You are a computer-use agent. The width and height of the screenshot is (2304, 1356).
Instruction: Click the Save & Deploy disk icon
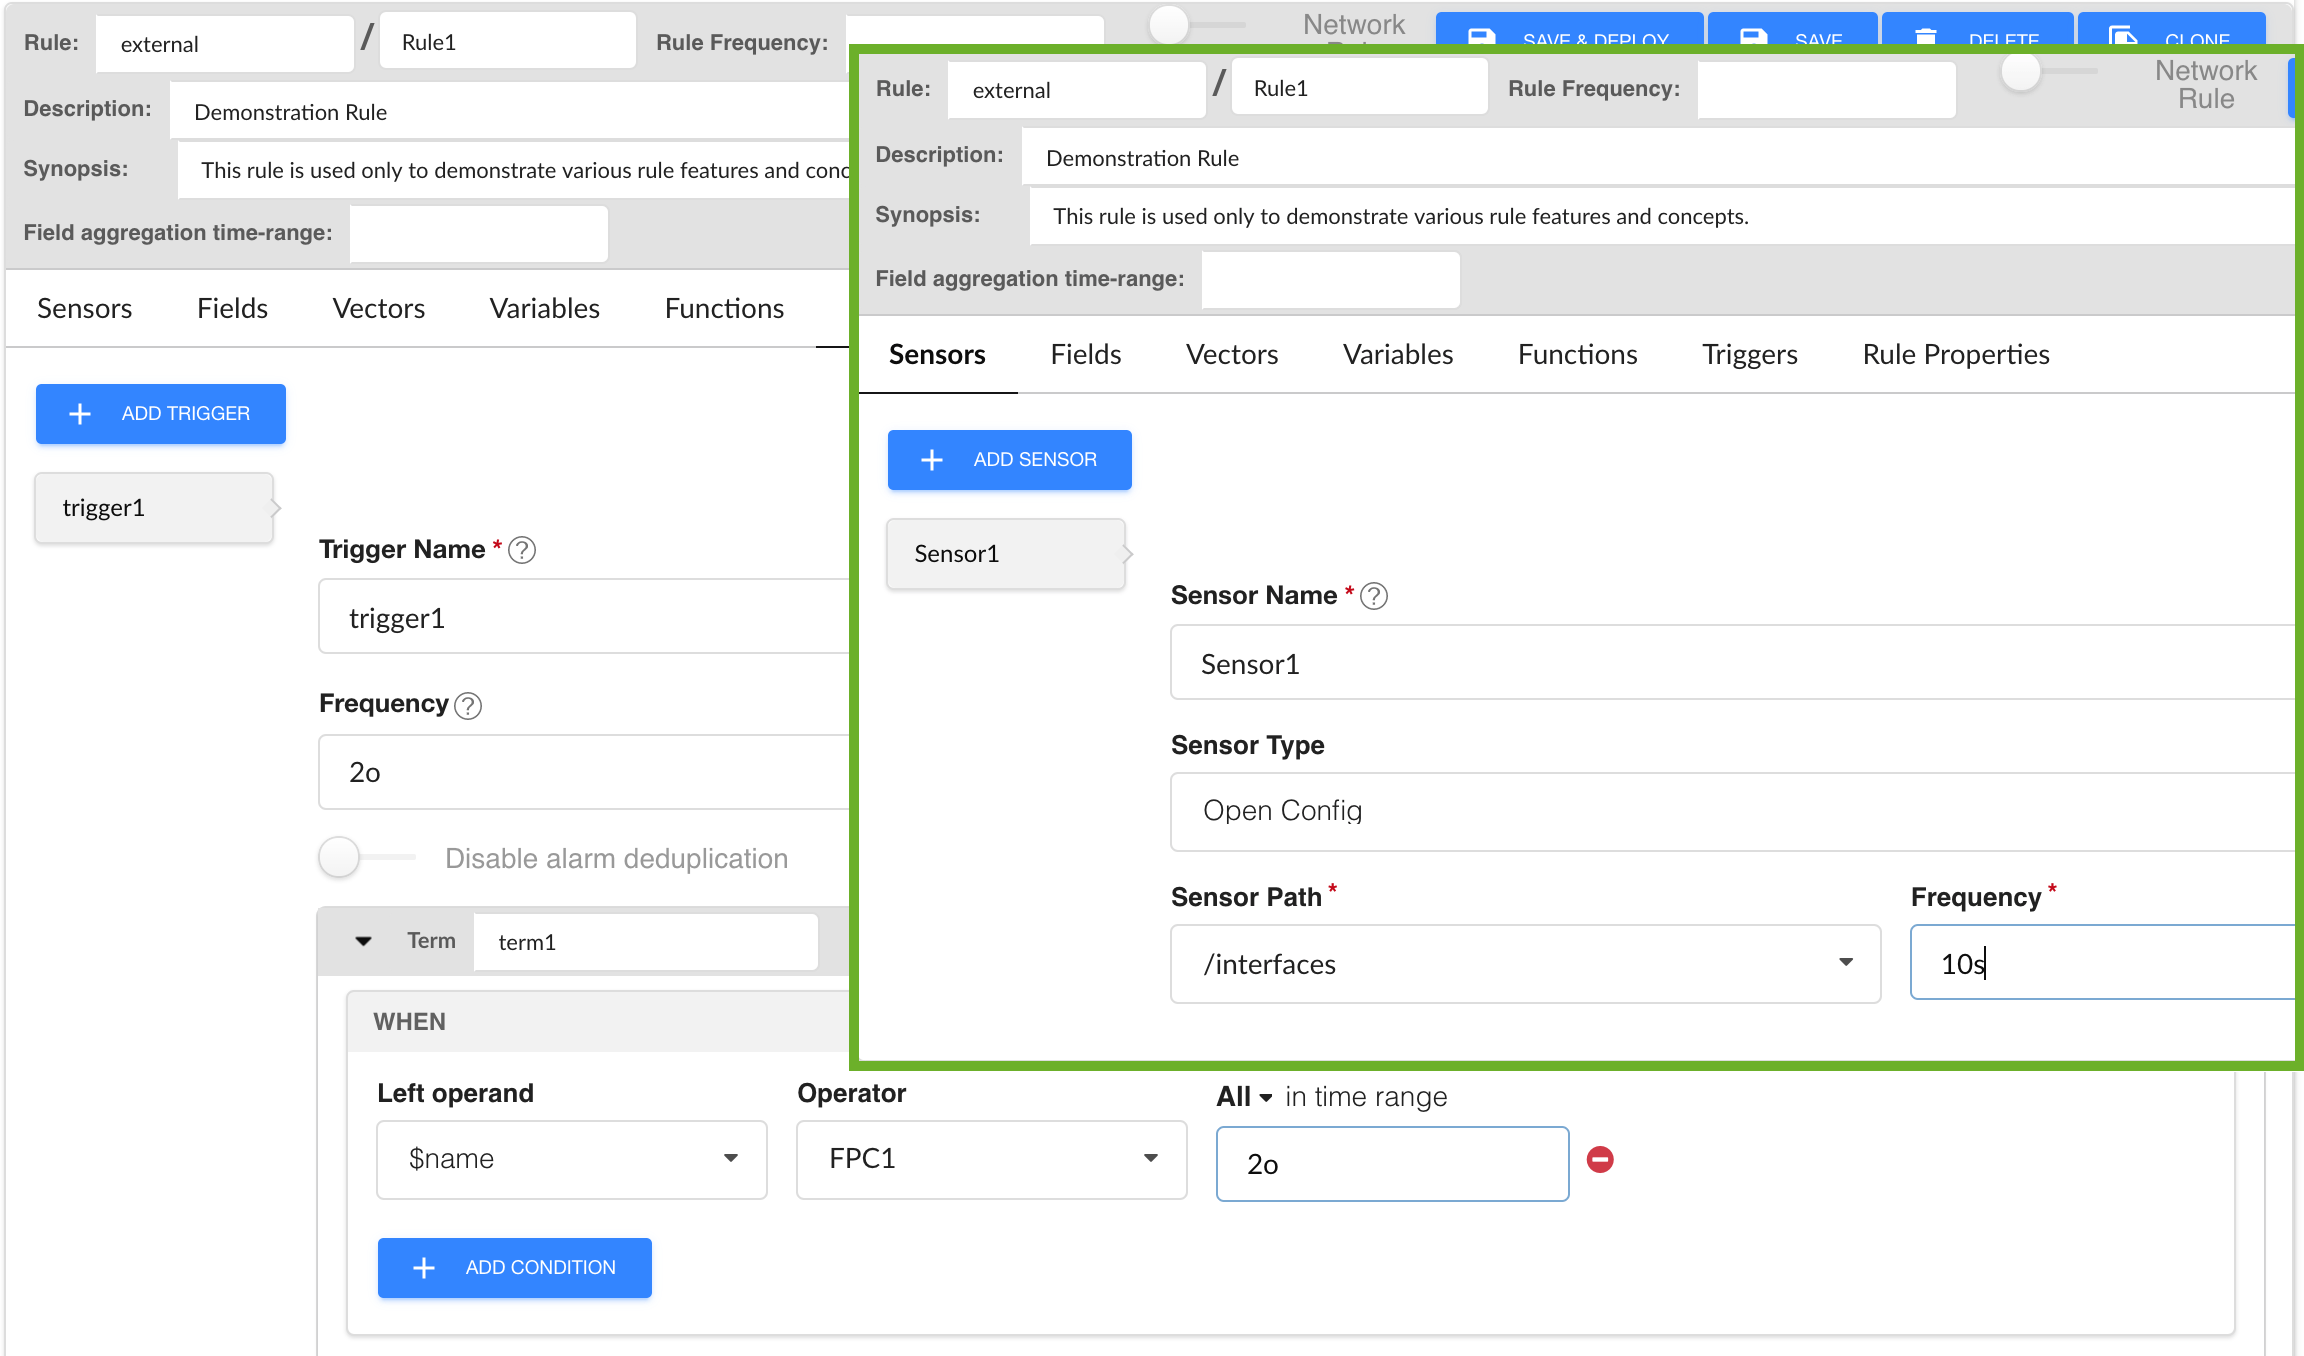[x=1481, y=38]
